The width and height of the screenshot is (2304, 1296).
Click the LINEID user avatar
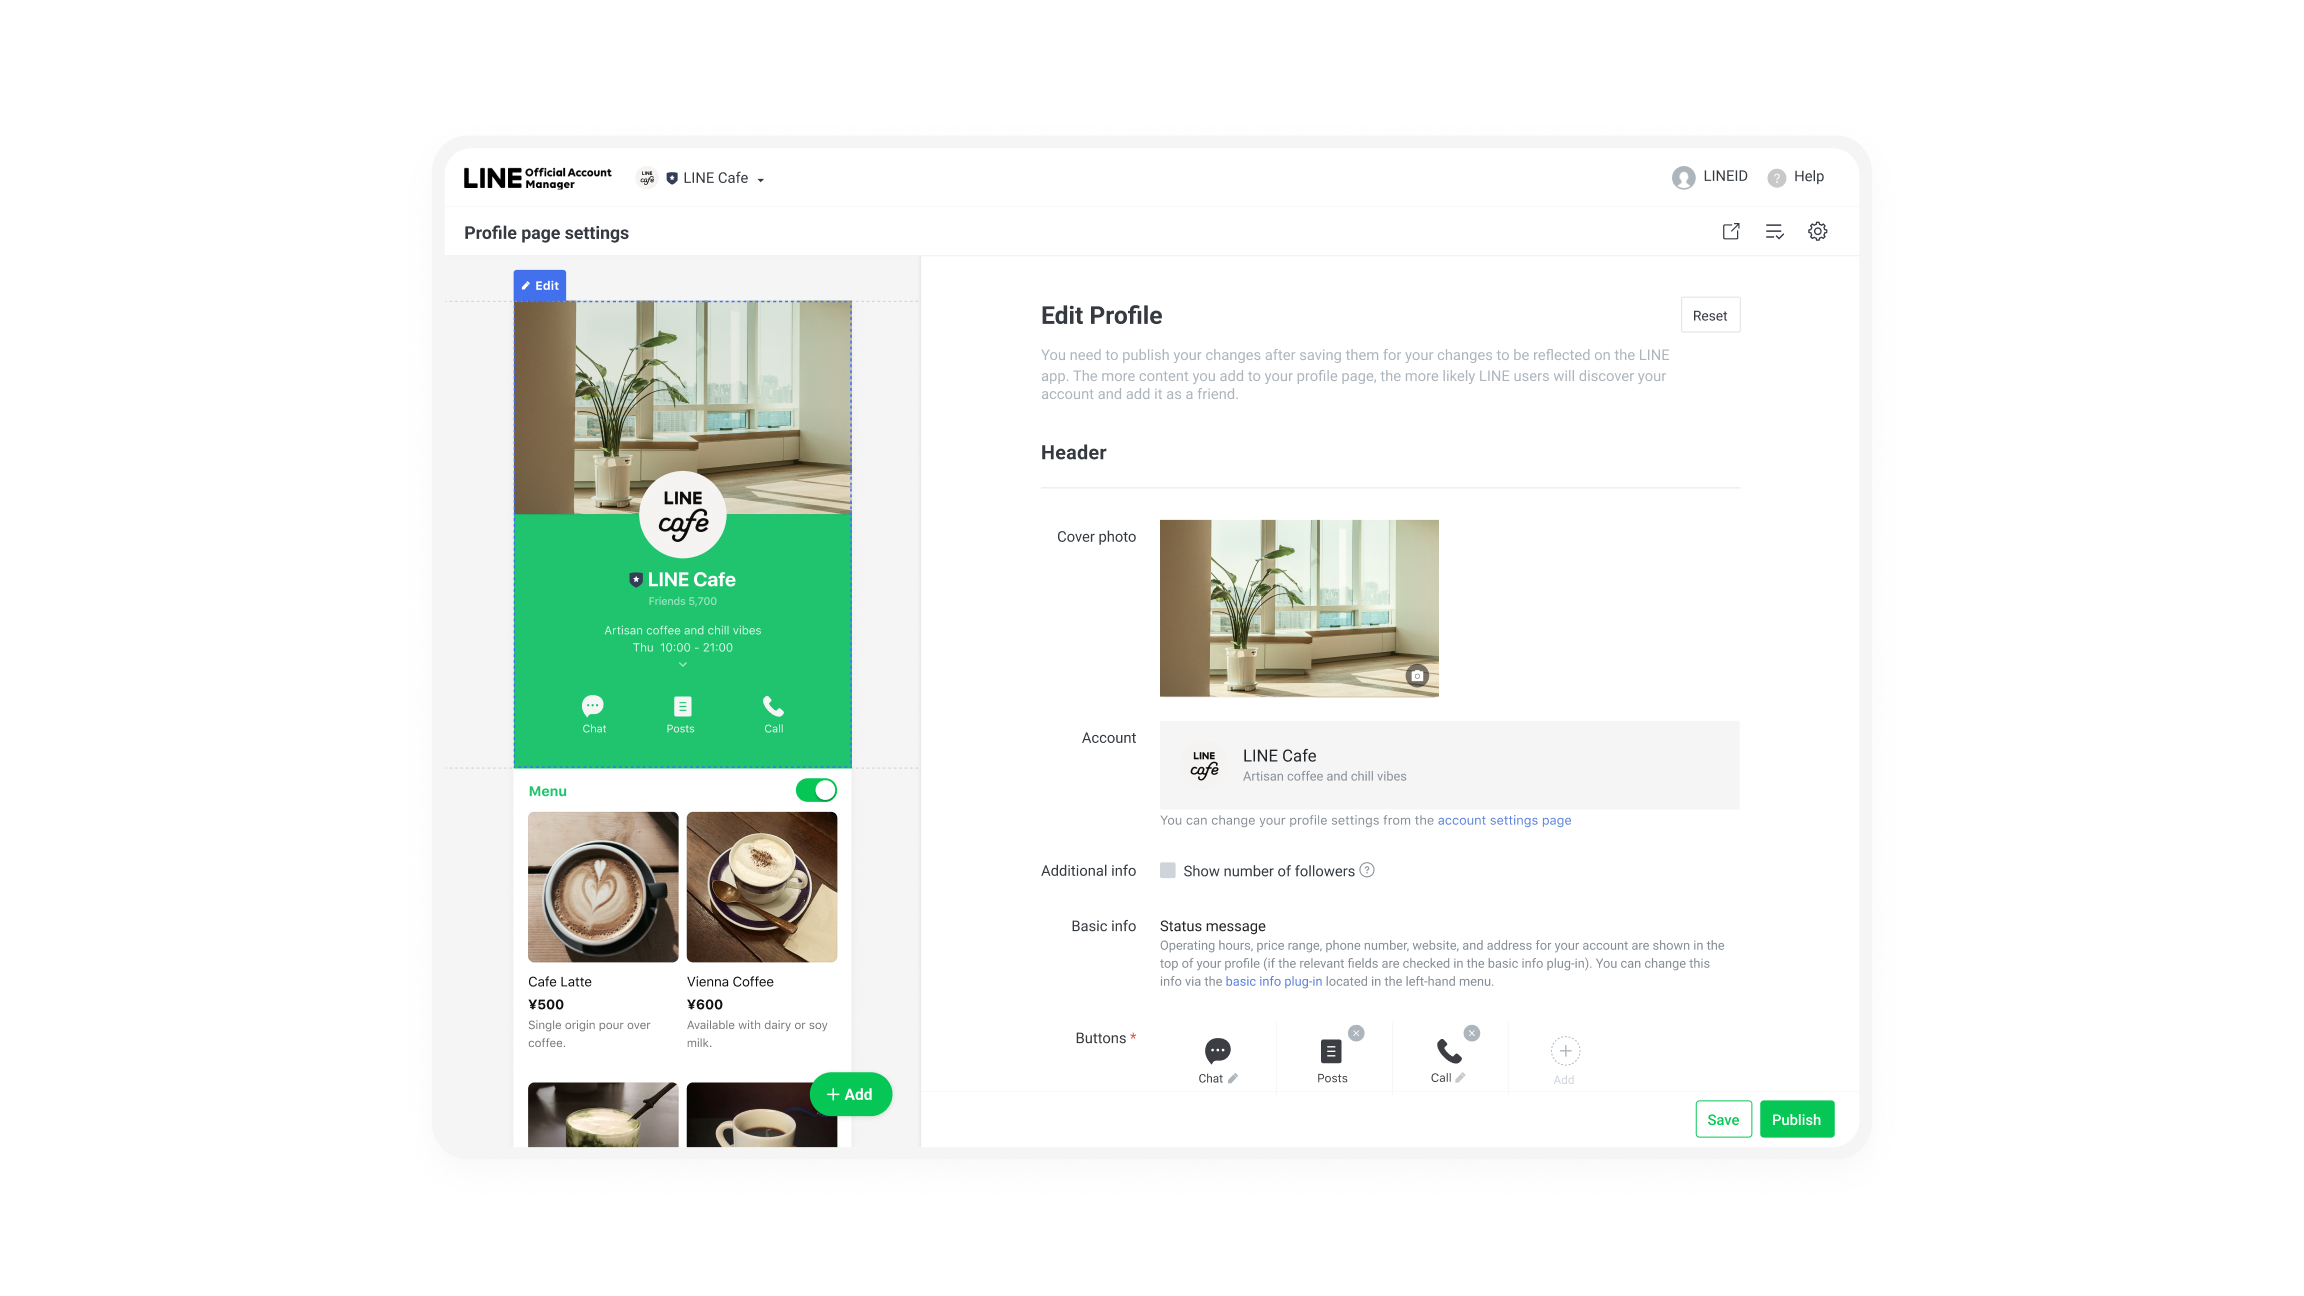click(1684, 178)
